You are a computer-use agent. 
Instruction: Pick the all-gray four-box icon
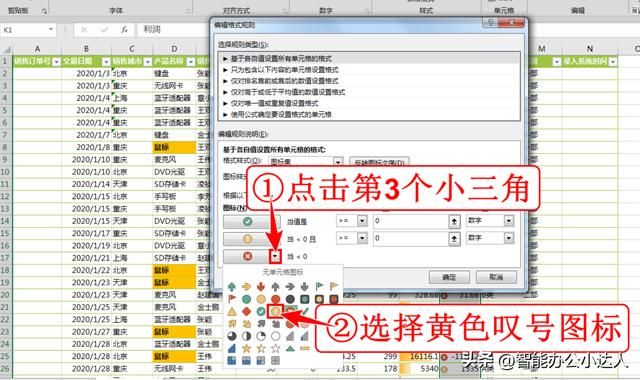(x=276, y=360)
